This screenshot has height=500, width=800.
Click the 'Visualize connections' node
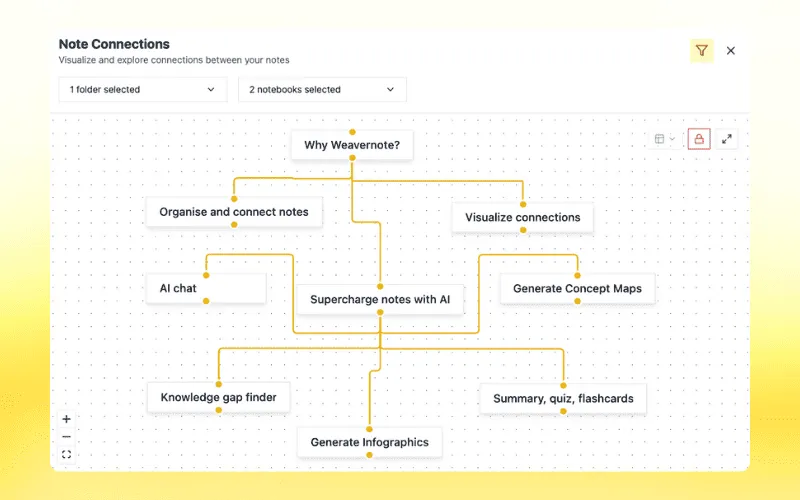[x=522, y=217]
